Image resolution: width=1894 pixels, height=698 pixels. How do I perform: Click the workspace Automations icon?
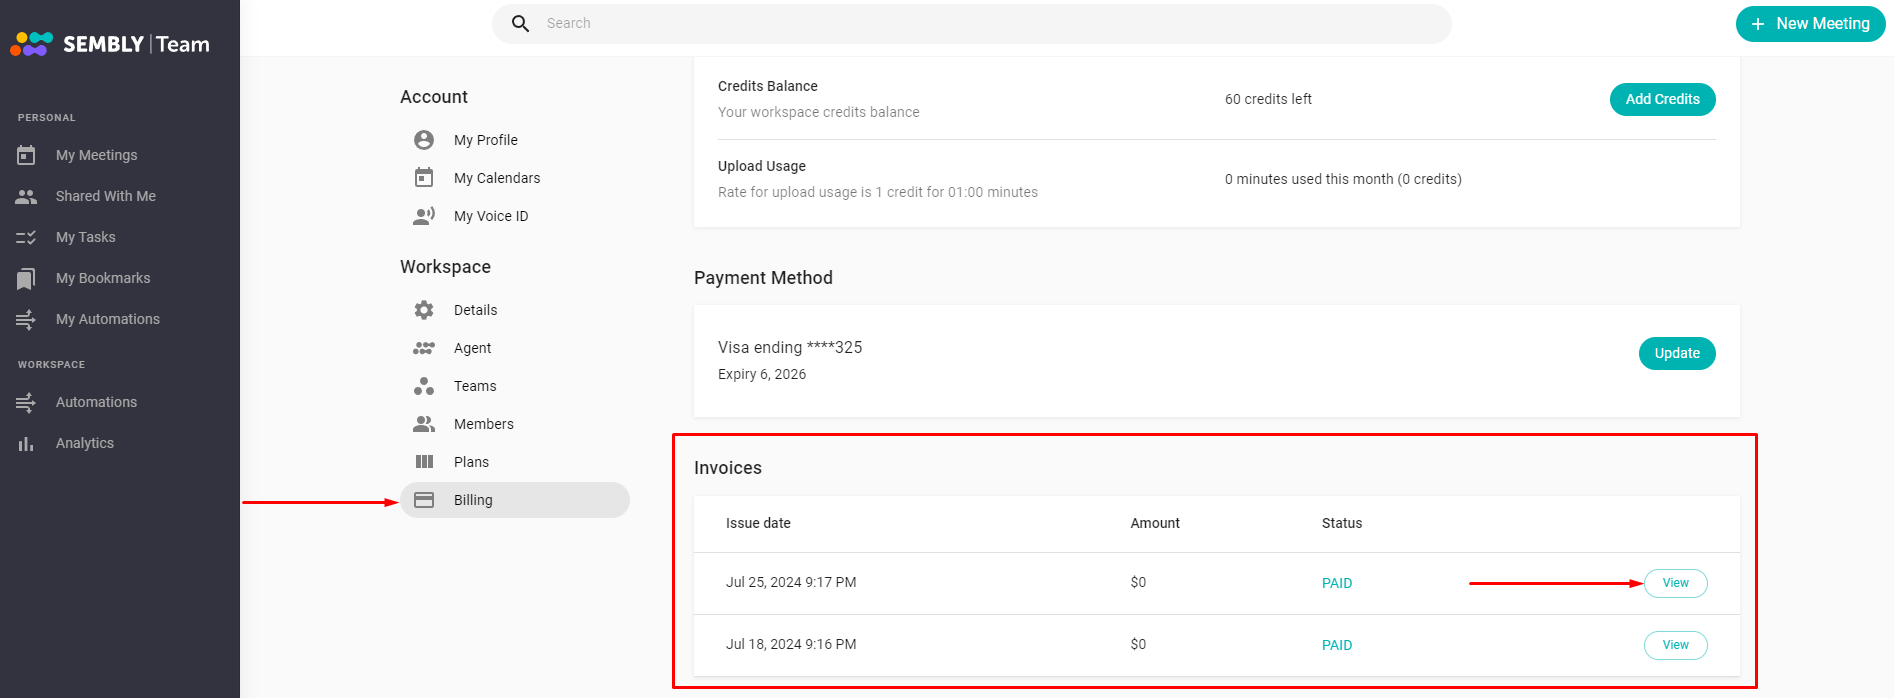(26, 402)
